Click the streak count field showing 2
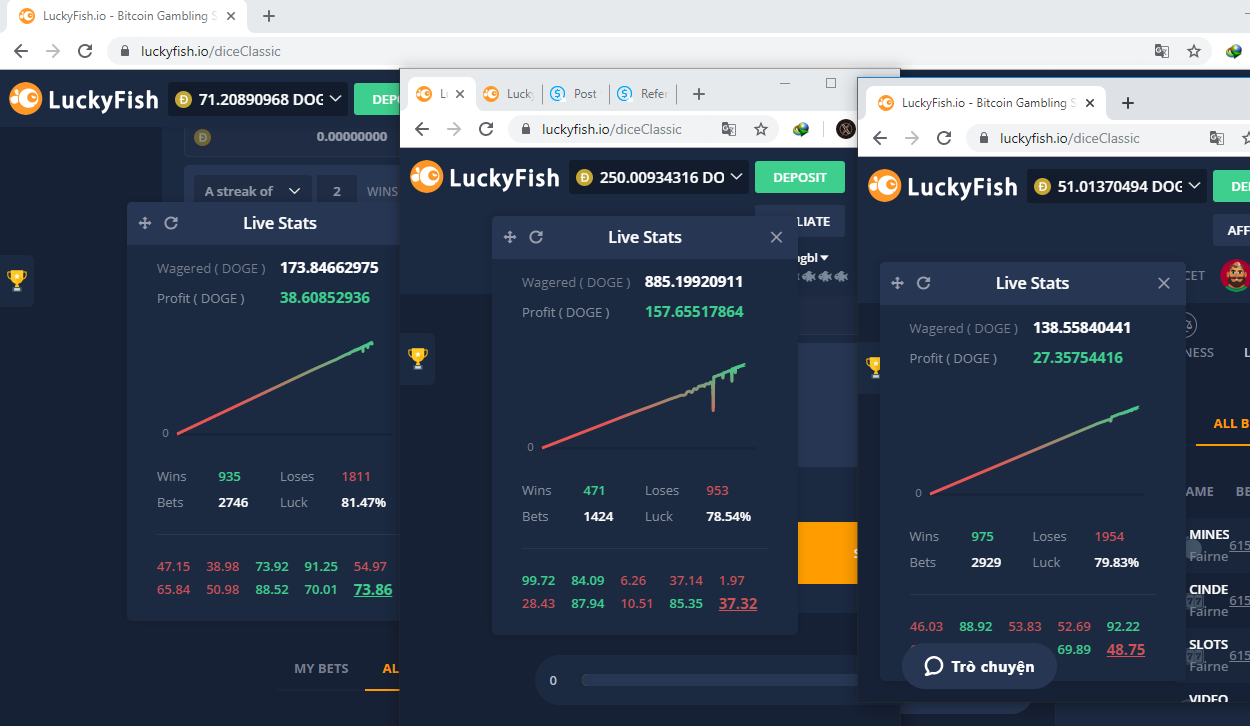Screen dimensions: 1250x726 pyautogui.click(x=337, y=191)
